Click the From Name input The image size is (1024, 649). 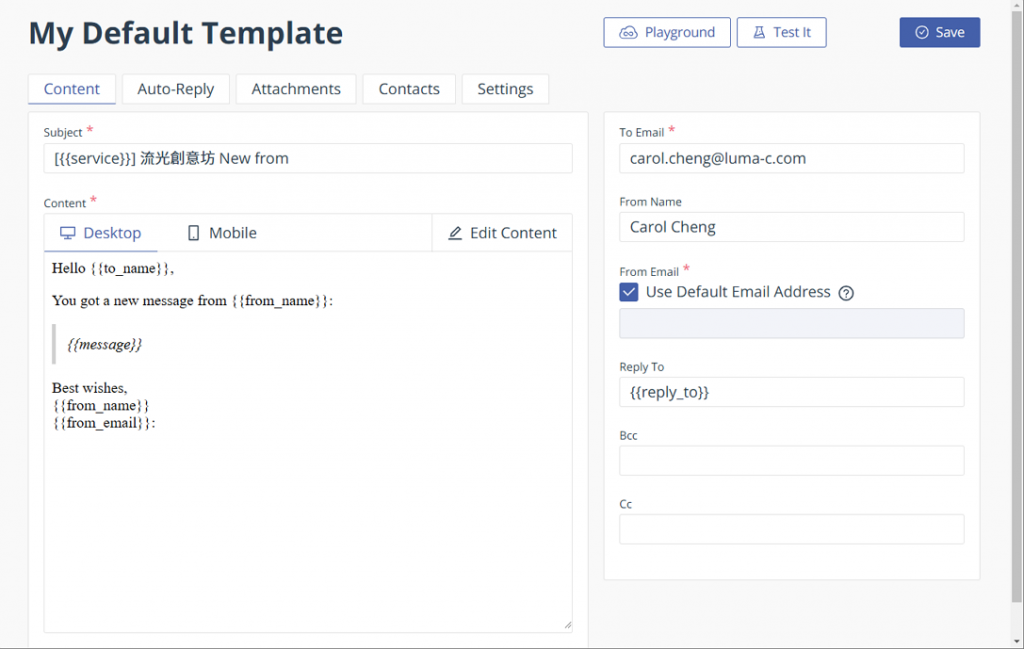pyautogui.click(x=791, y=227)
